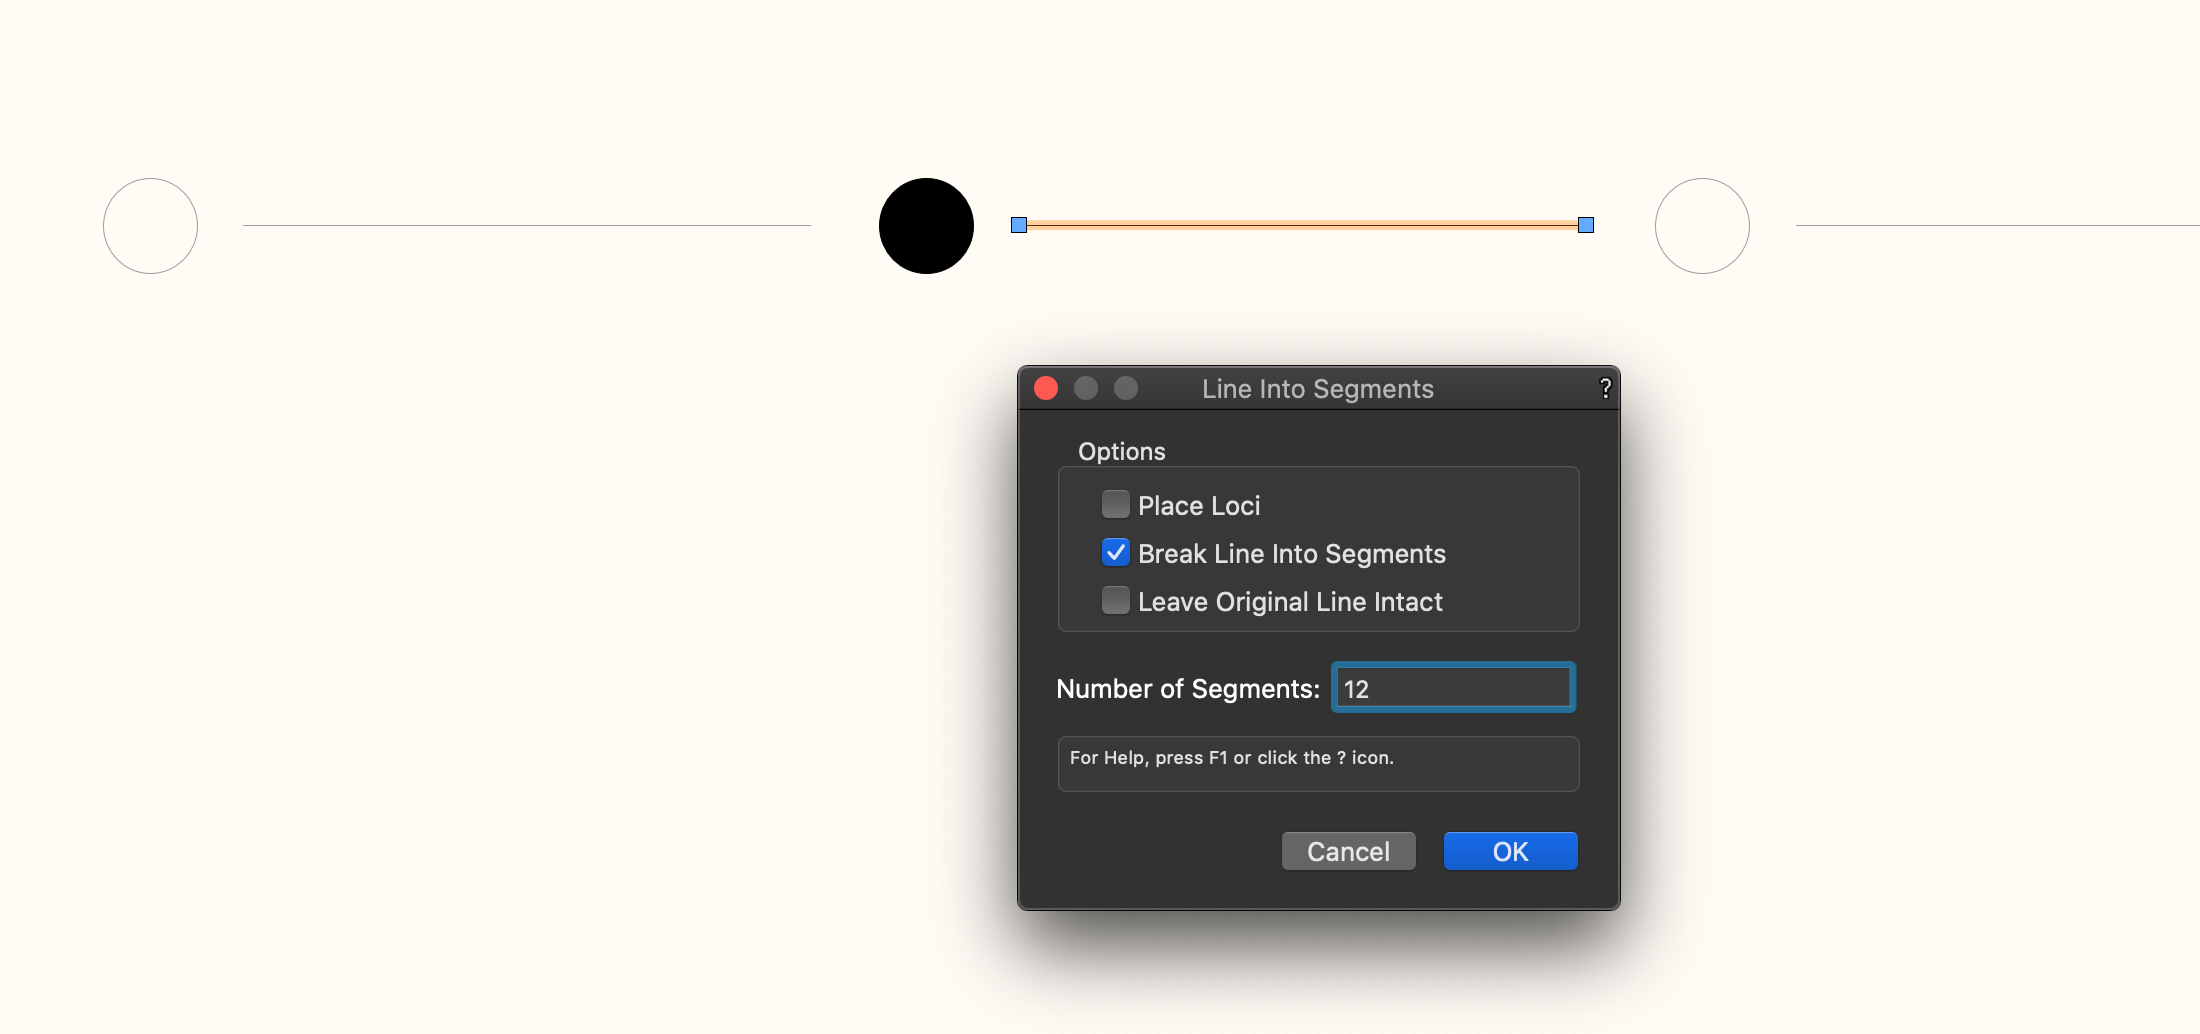Click the orange highlighted line segment
Screen dimensions: 2200x1034
pyautogui.click(x=1300, y=225)
